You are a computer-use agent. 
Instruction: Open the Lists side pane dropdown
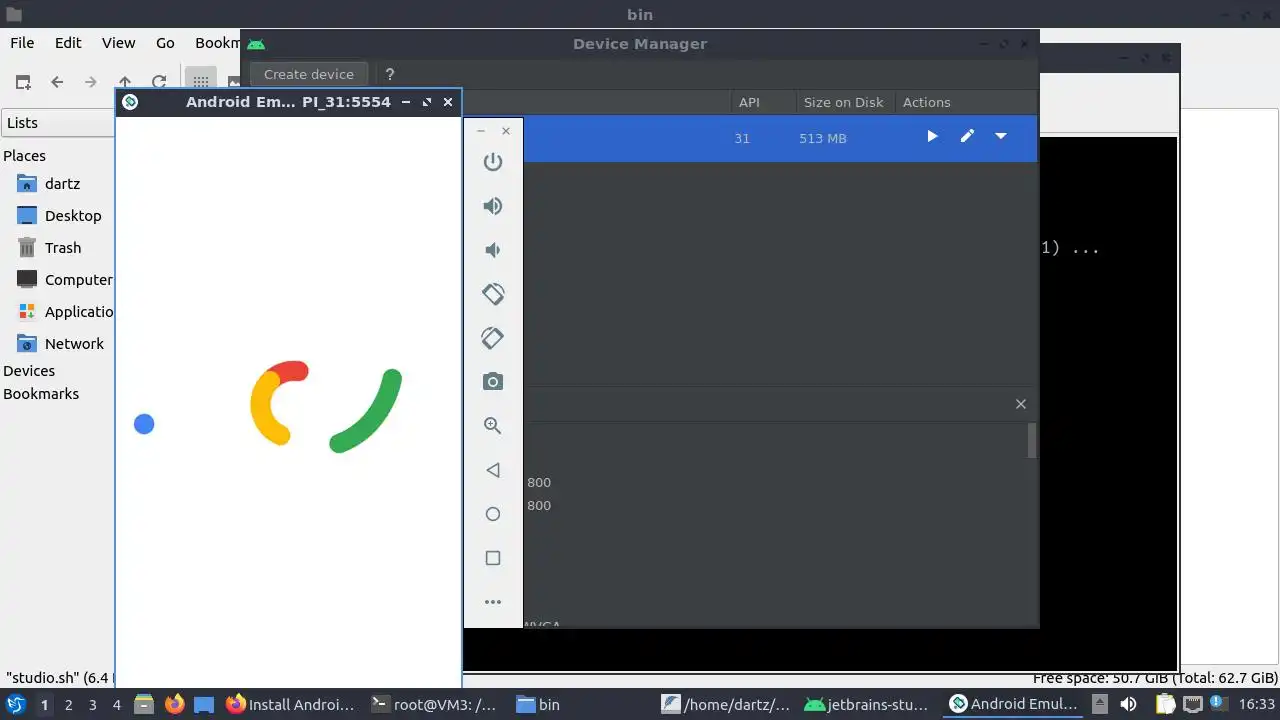coord(58,123)
